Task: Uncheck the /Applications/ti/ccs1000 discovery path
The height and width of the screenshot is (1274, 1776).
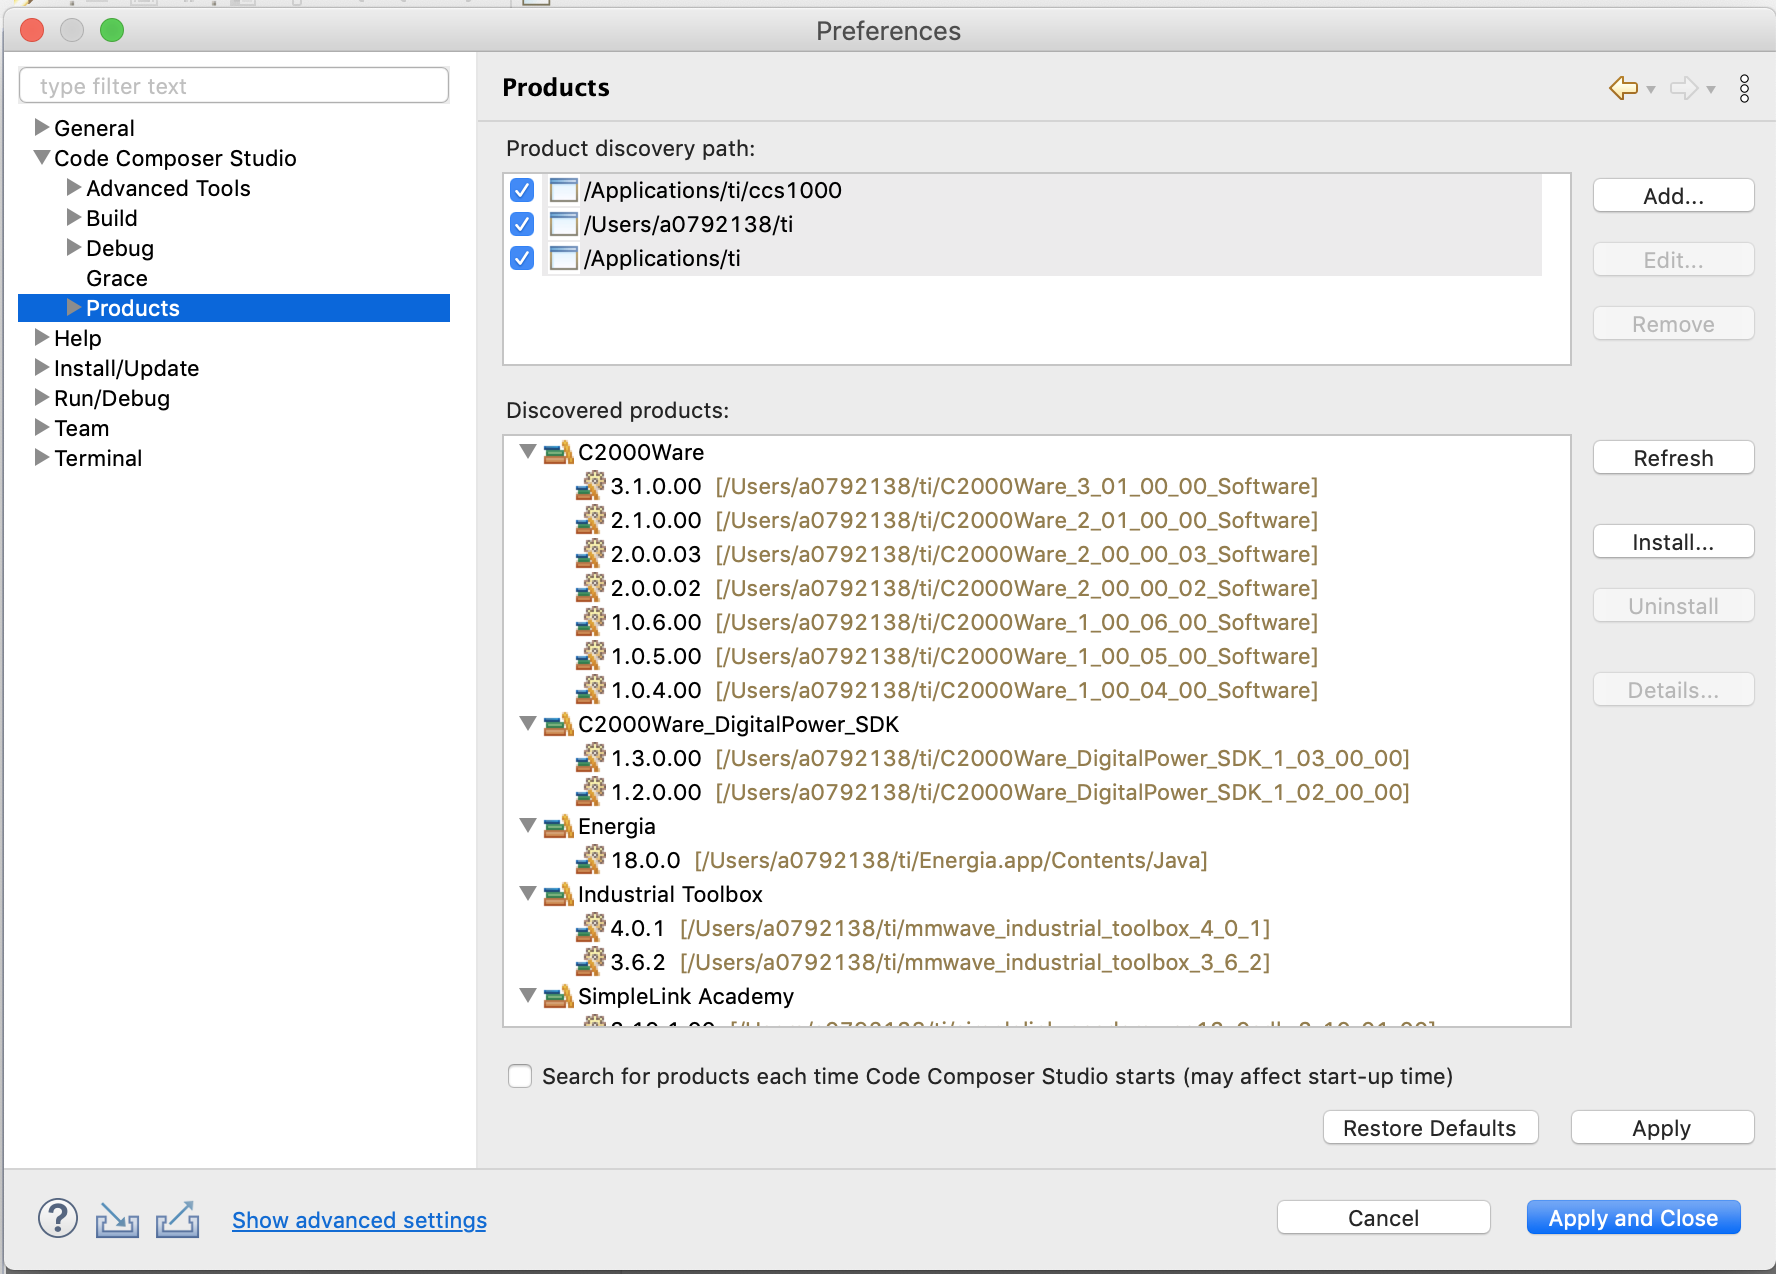Action: (x=522, y=190)
